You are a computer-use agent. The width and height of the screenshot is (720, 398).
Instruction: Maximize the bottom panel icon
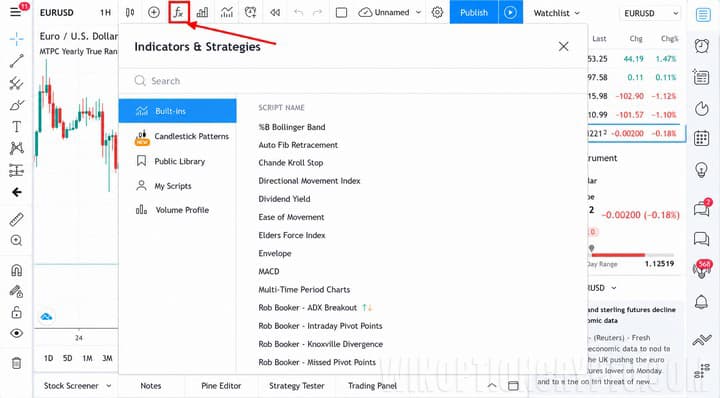[x=513, y=385]
